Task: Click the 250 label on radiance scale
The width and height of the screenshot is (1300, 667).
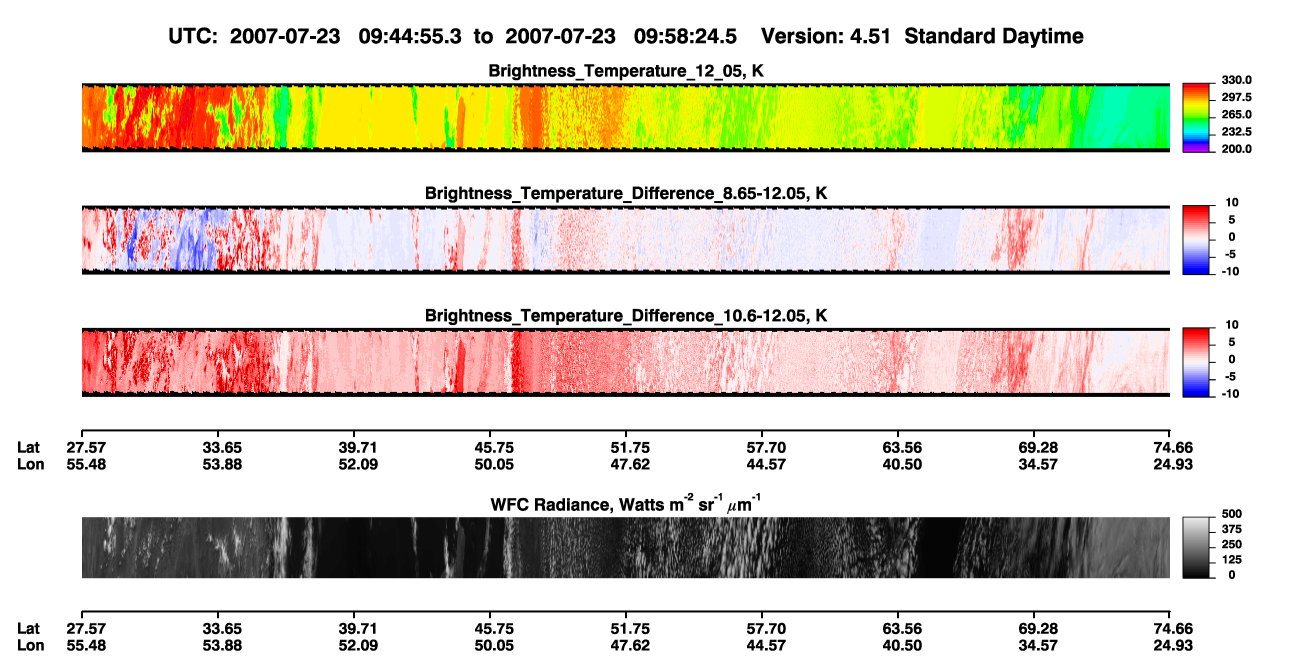Action: click(1232, 546)
